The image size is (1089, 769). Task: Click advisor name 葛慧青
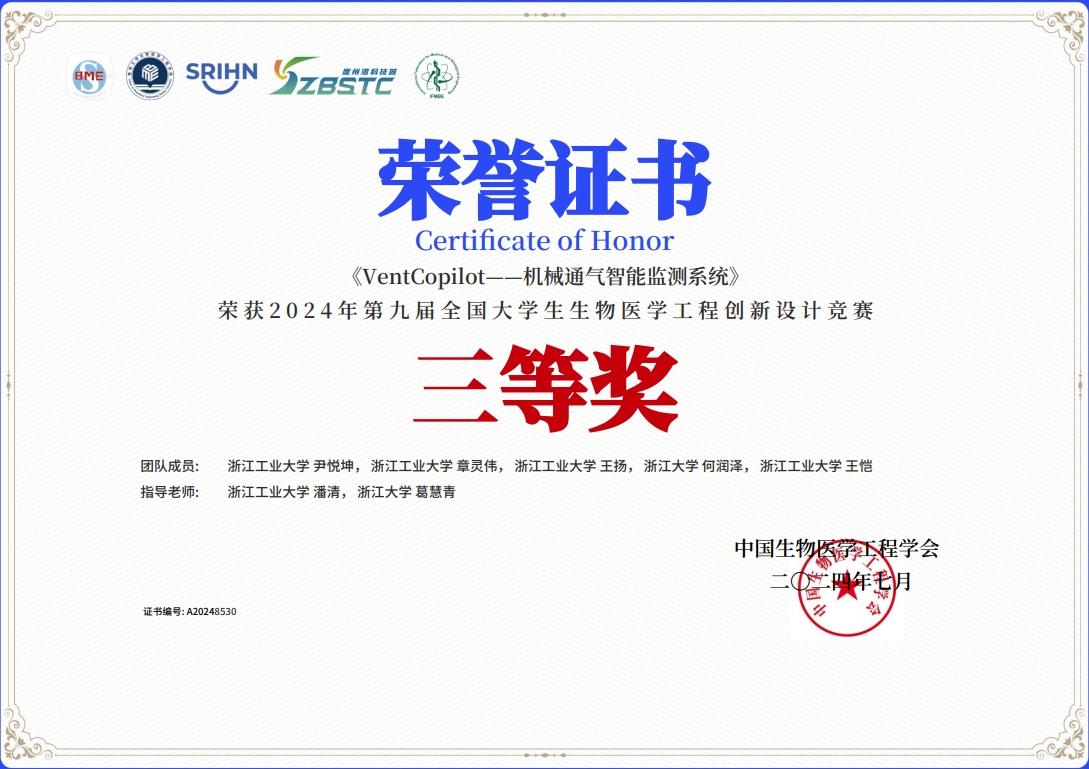coord(435,492)
